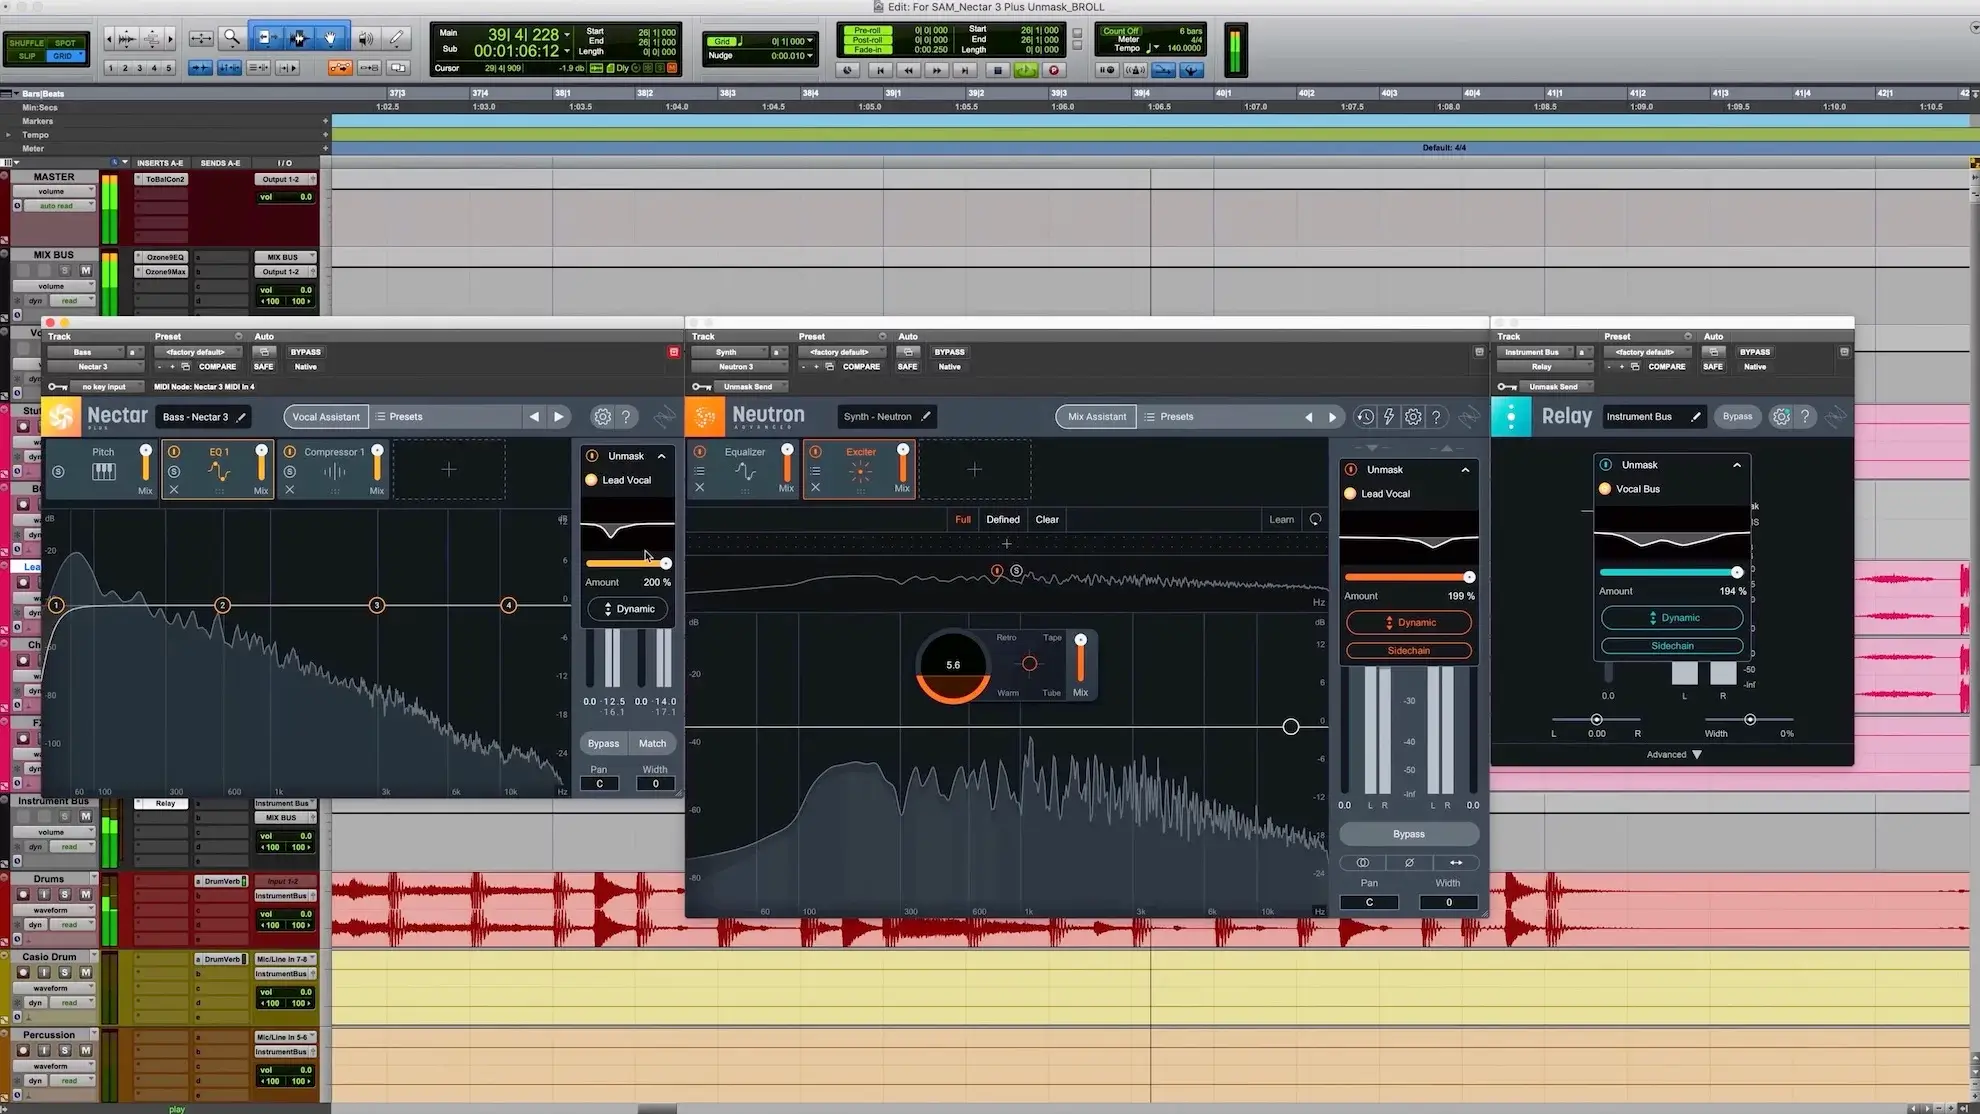Click Neutron Exciter reset circular-arrow icon
Screen dimensions: 1980x1114
tap(1316, 519)
